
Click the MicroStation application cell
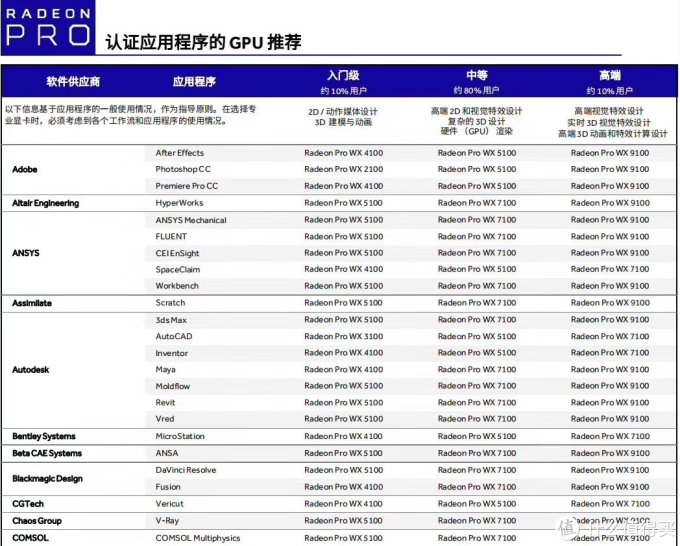click(180, 436)
